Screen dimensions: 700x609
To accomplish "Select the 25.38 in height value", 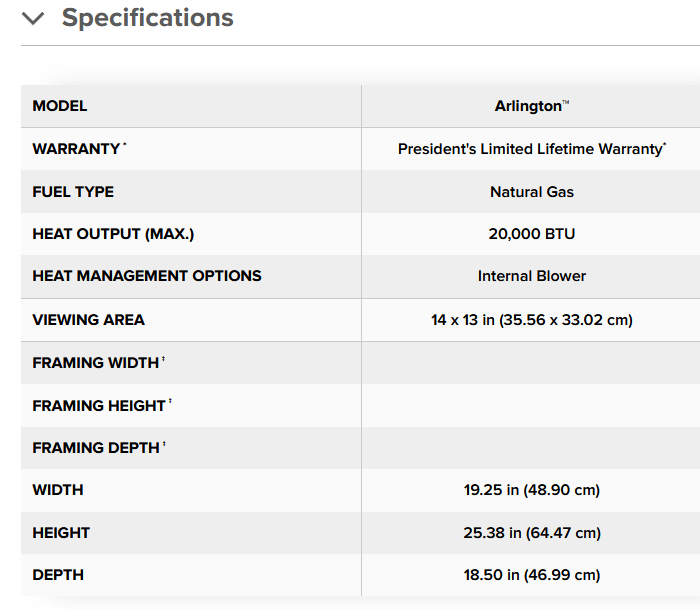I will (532, 533).
